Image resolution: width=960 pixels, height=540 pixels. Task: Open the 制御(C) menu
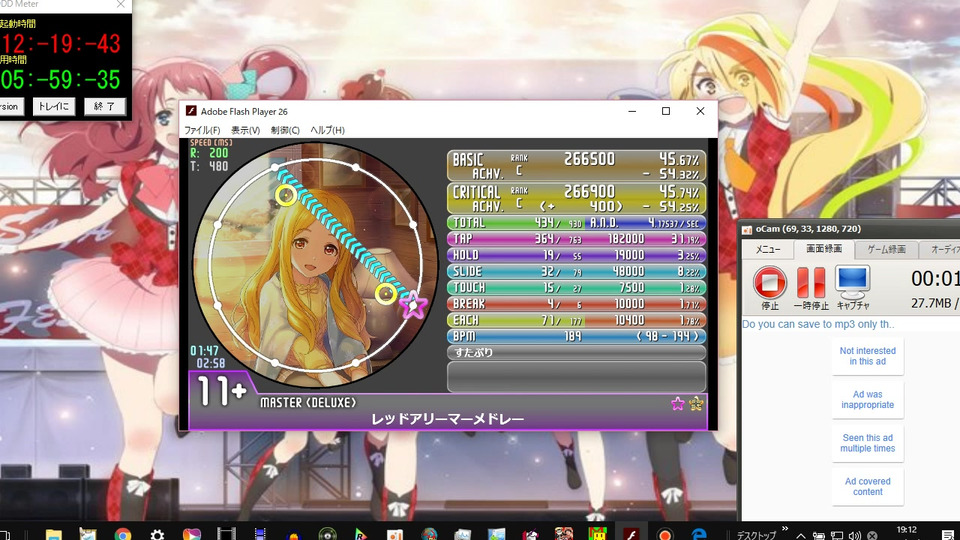point(285,130)
